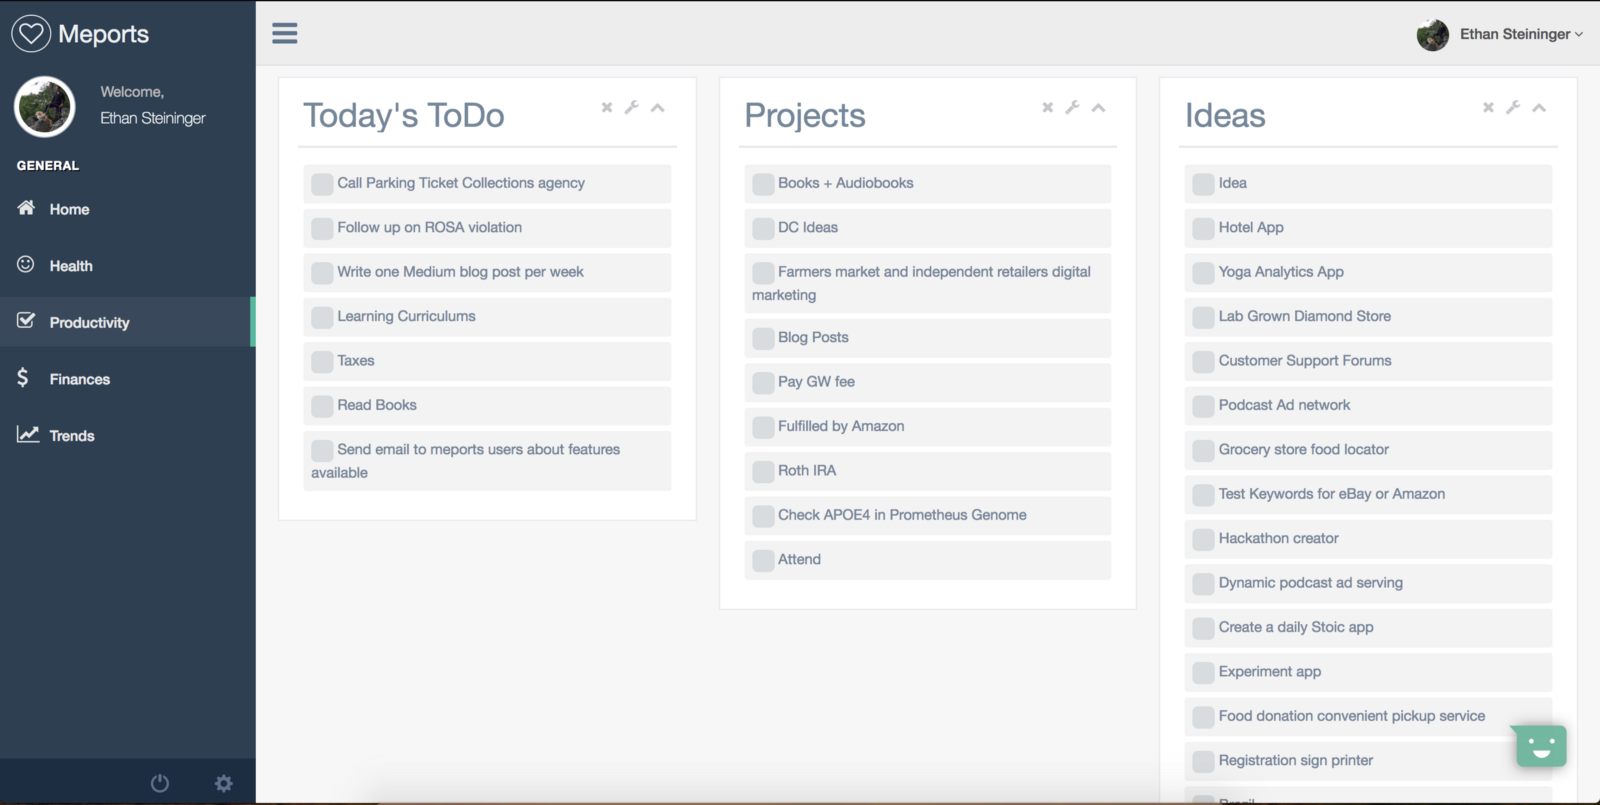The image size is (1600, 805).
Task: Close the Today's ToDo panel
Action: coord(607,107)
